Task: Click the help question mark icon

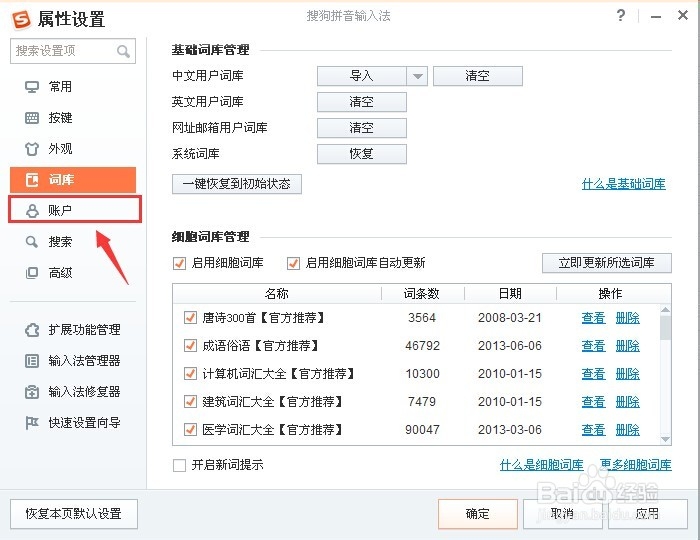Action: (621, 16)
